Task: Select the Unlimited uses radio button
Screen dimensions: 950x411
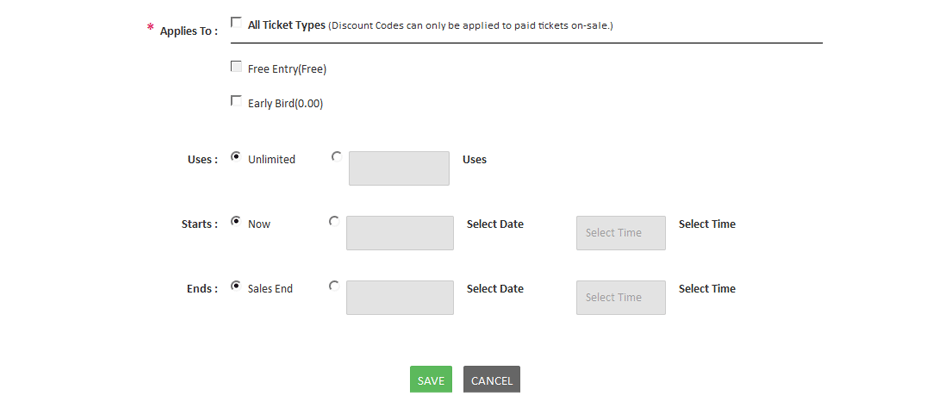Action: (x=236, y=157)
